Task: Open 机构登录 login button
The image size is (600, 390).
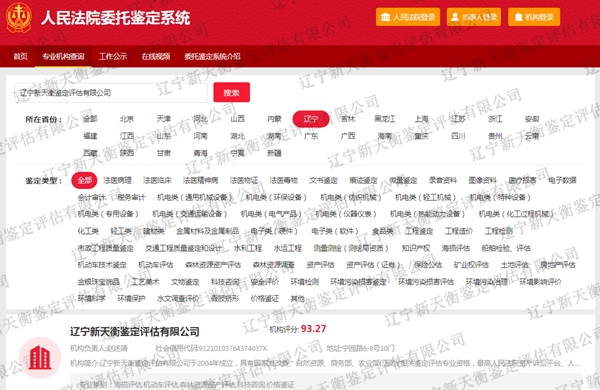Action: [x=534, y=17]
